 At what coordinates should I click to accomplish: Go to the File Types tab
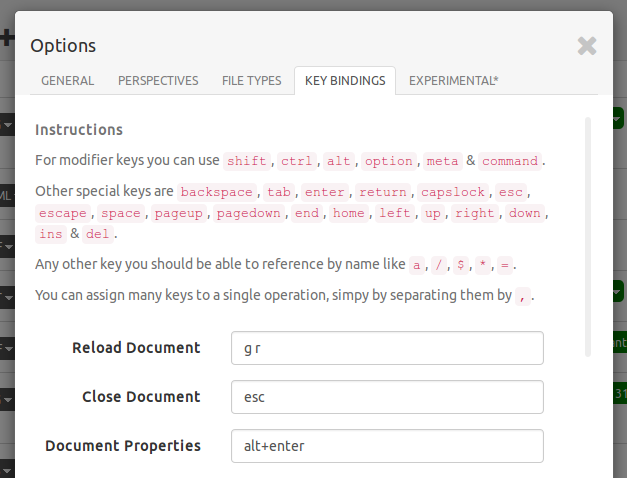251,81
